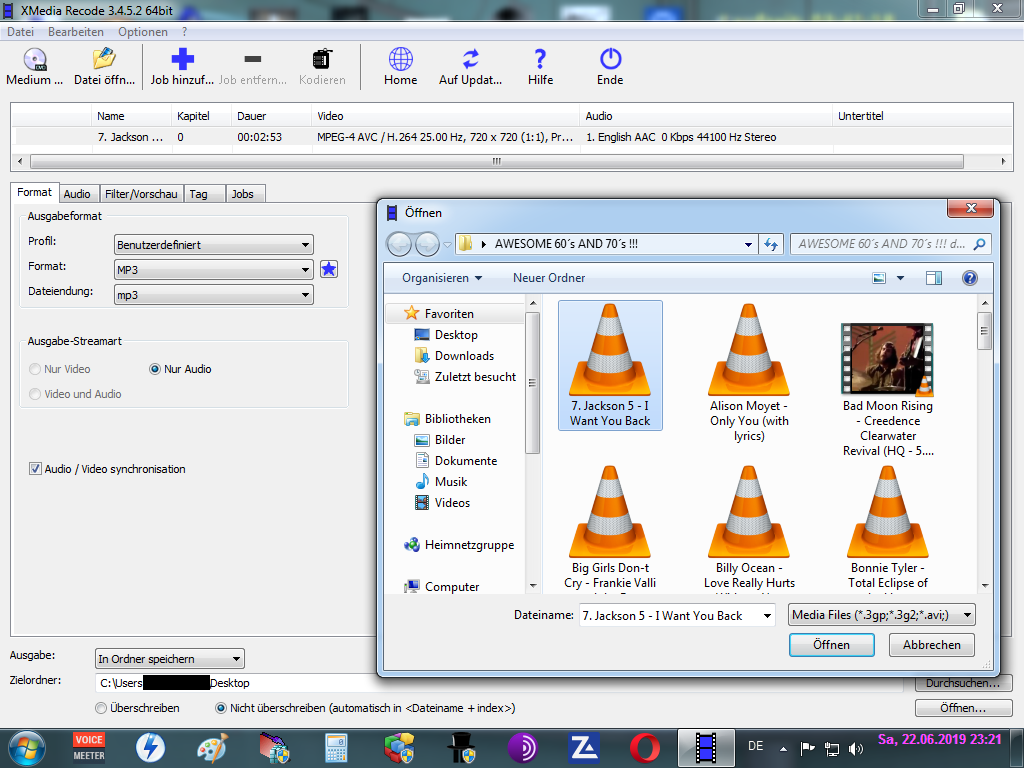Click the file list vertical scrollbar thumb

pyautogui.click(x=985, y=331)
